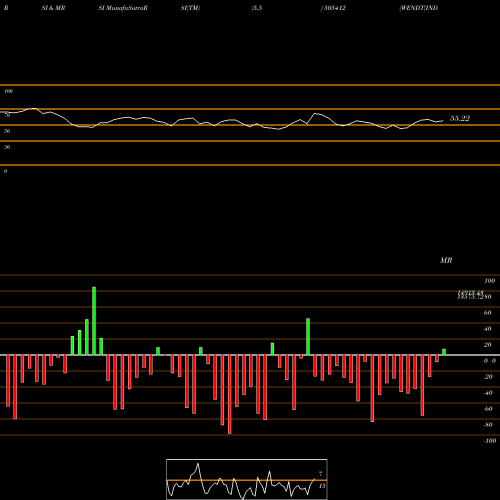Click the RSI 0 level label
The width and height of the screenshot is (500, 500).
(6, 171)
